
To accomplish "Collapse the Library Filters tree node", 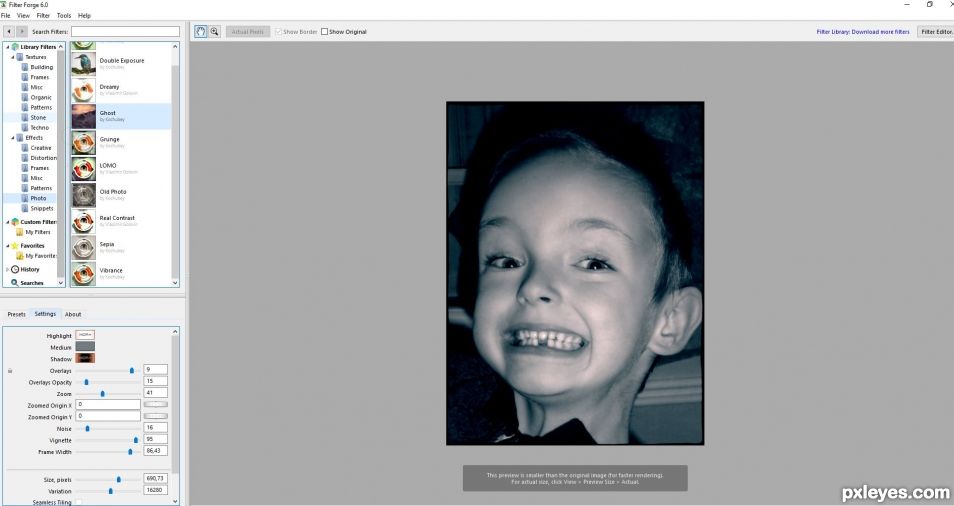I will tap(8, 47).
